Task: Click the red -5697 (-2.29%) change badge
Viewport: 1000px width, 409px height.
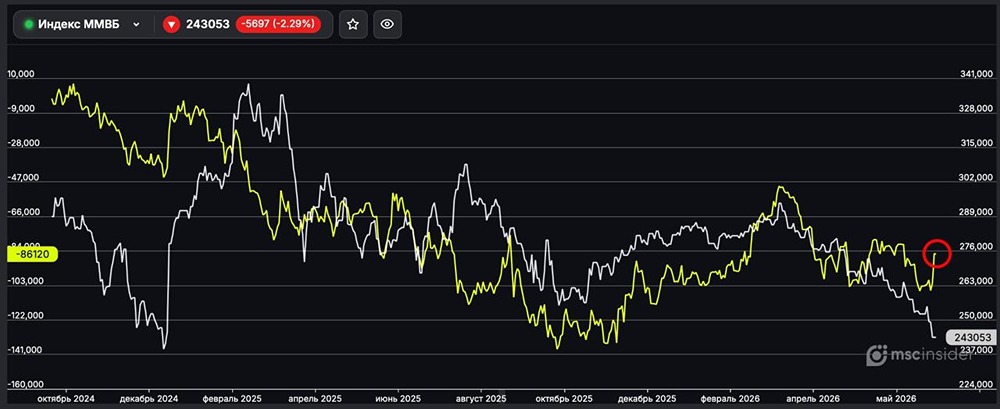Action: coord(277,25)
